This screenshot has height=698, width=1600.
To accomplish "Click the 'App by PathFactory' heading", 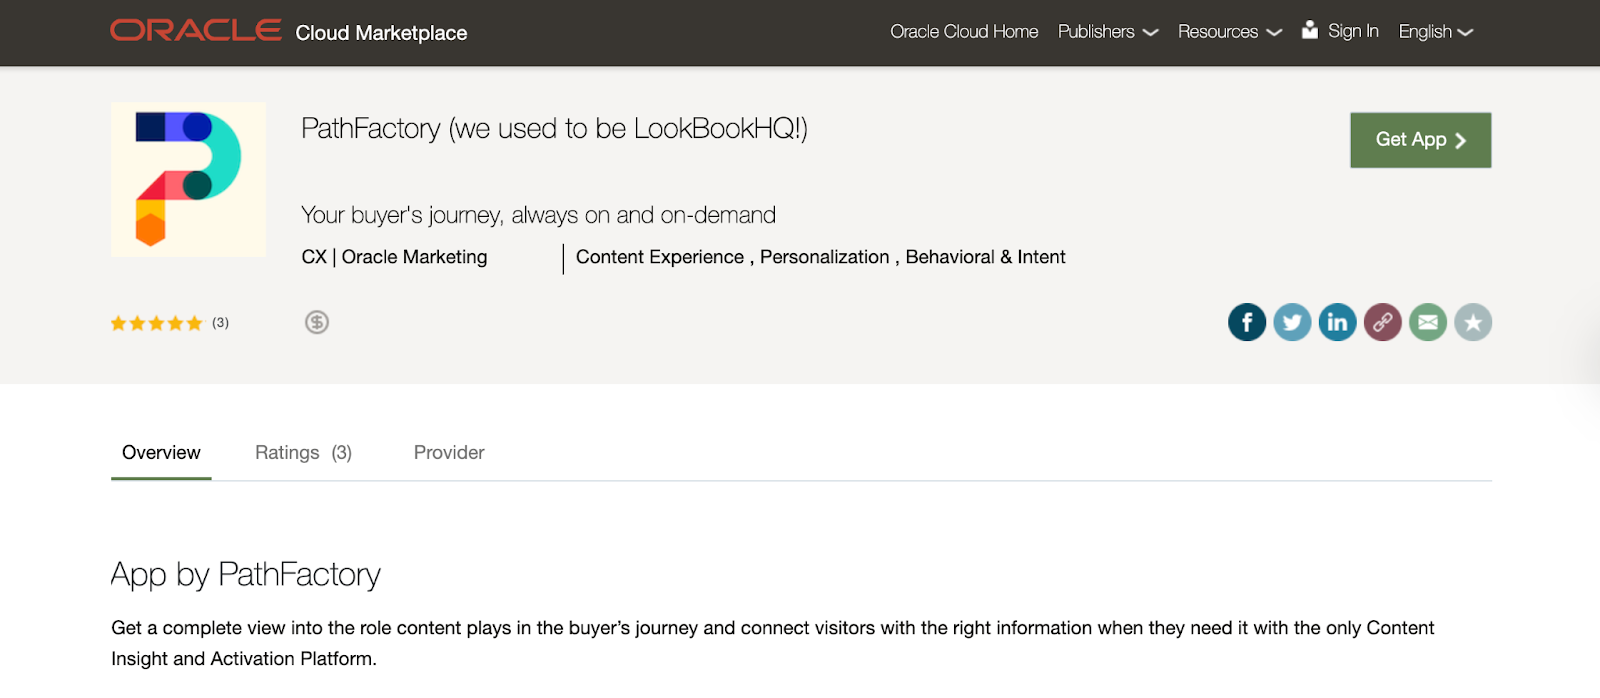I will tap(245, 575).
